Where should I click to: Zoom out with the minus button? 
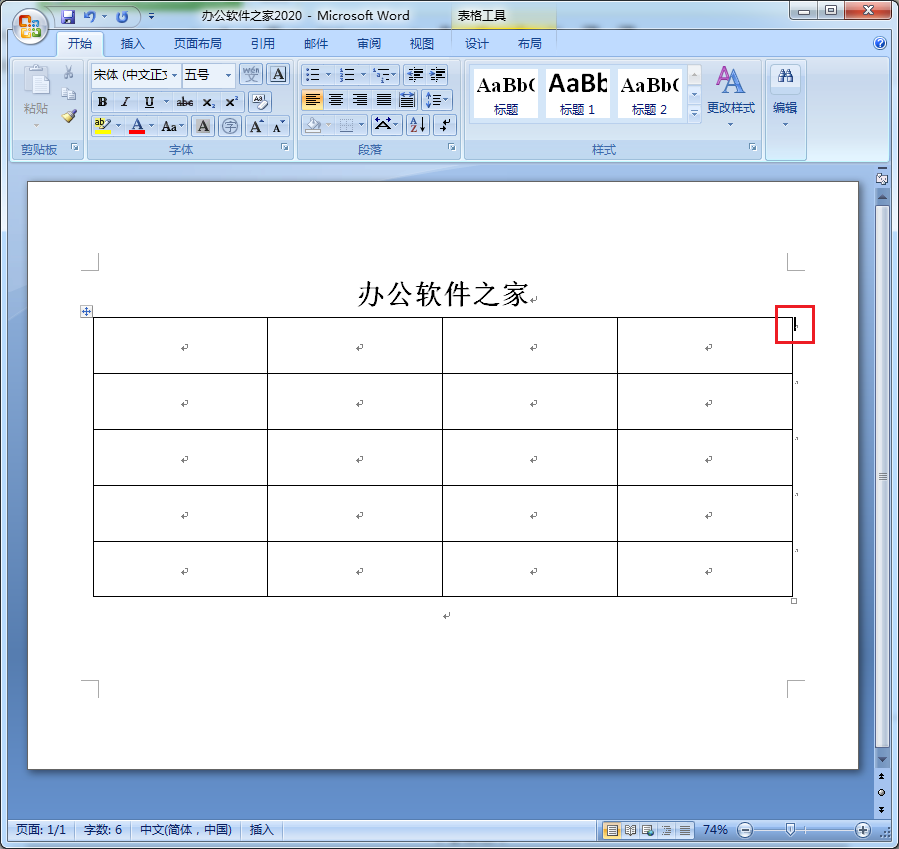(x=745, y=830)
